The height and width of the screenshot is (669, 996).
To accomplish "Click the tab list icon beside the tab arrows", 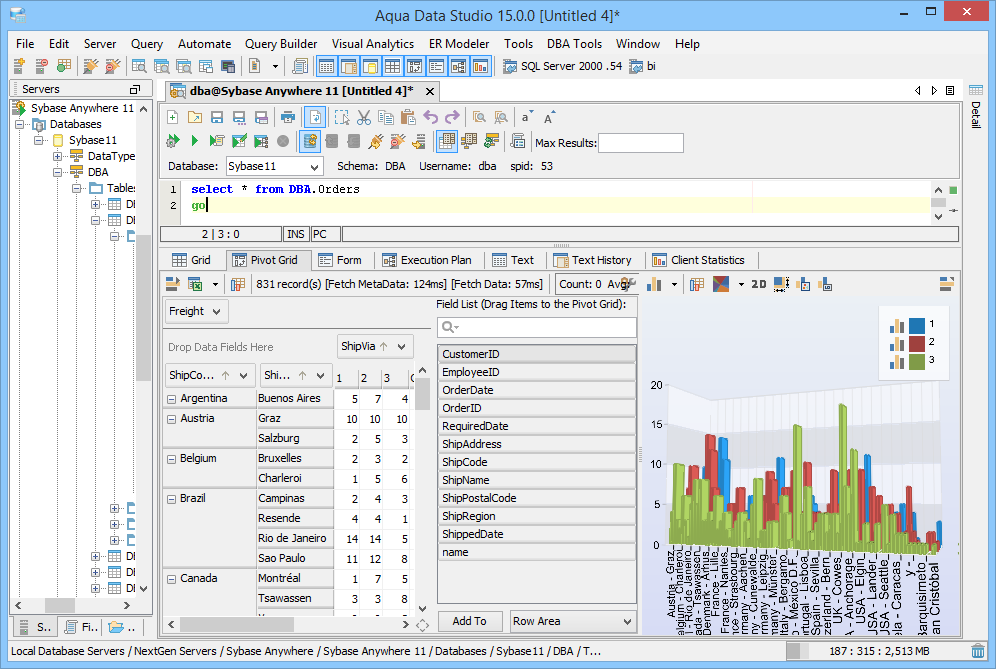I will tap(950, 91).
